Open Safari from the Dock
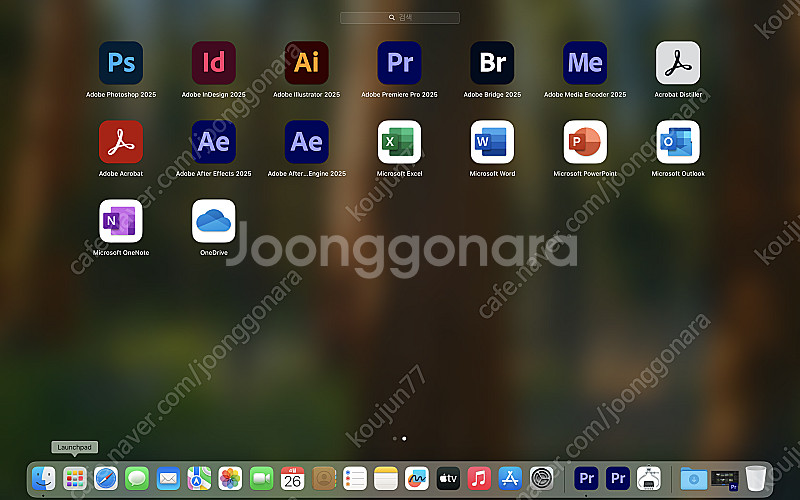Viewport: 800px width, 500px height. [106, 479]
